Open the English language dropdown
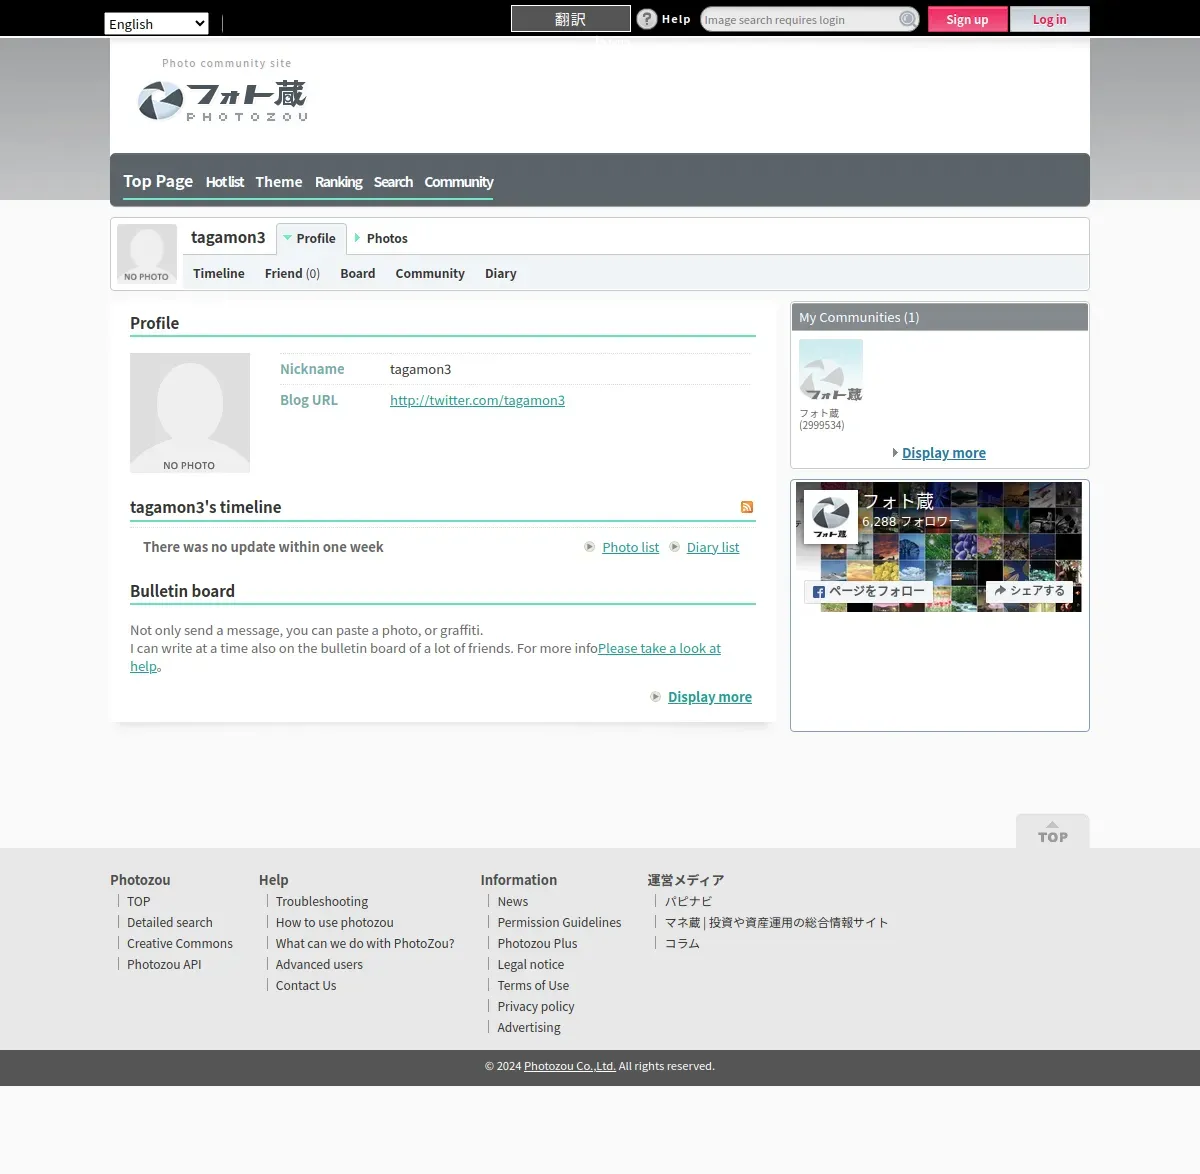1200x1174 pixels. click(156, 24)
